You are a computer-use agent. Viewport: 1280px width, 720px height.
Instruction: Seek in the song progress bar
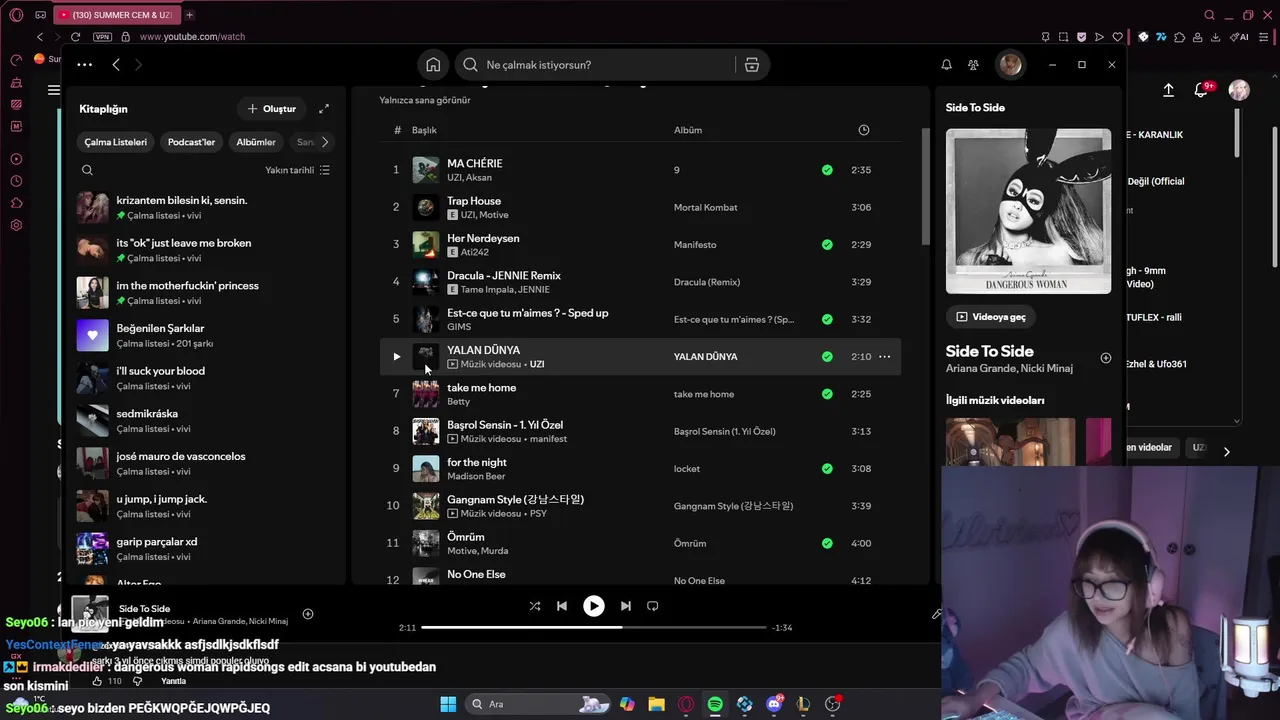point(594,628)
